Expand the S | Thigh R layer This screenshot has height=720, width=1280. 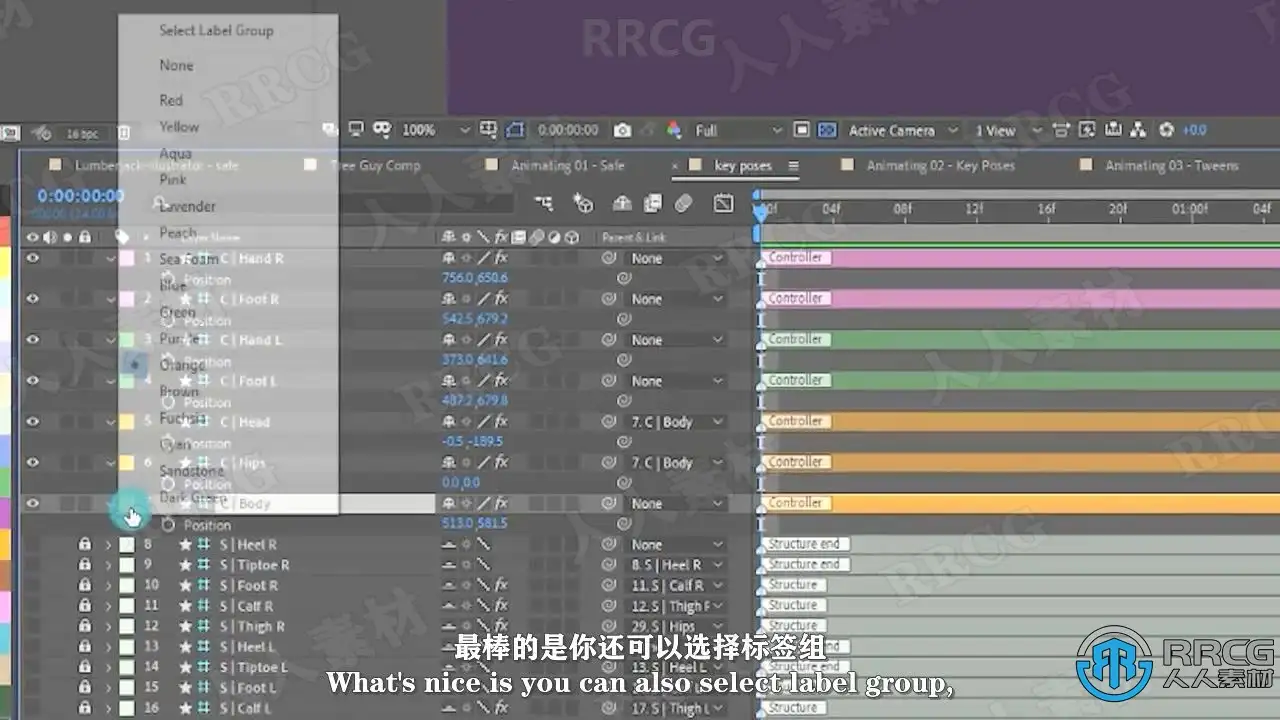click(109, 627)
